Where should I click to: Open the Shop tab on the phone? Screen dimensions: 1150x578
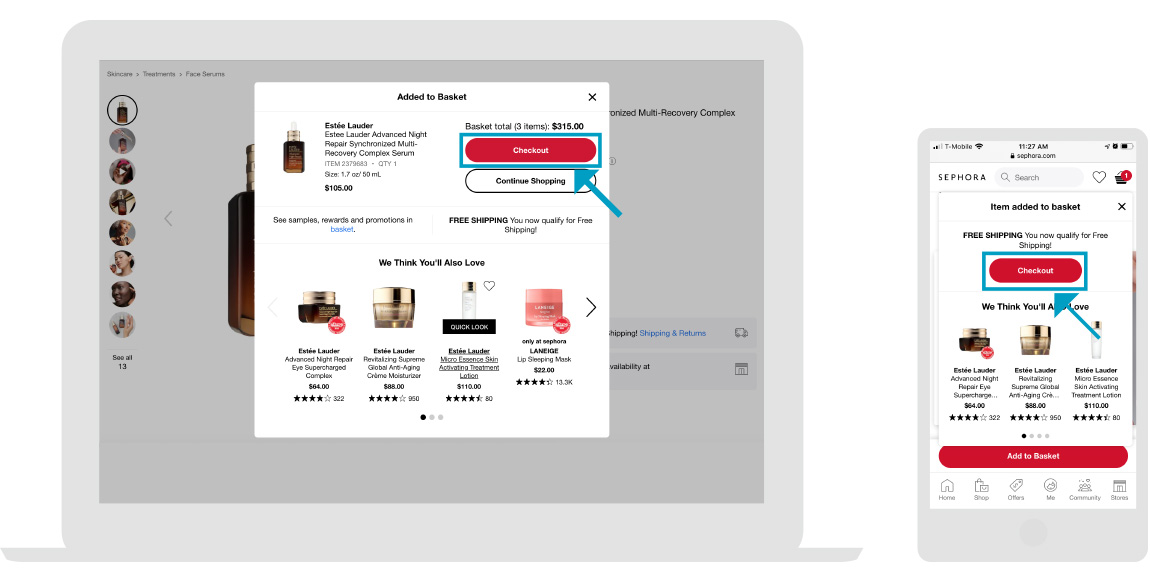pyautogui.click(x=981, y=489)
